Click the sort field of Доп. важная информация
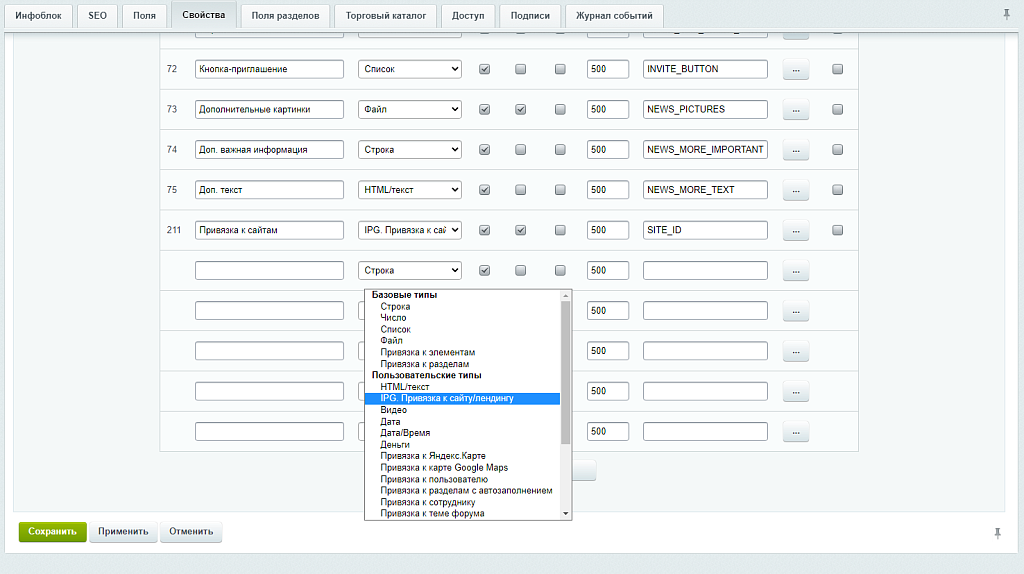Viewport: 1024px width, 574px height. (x=607, y=150)
